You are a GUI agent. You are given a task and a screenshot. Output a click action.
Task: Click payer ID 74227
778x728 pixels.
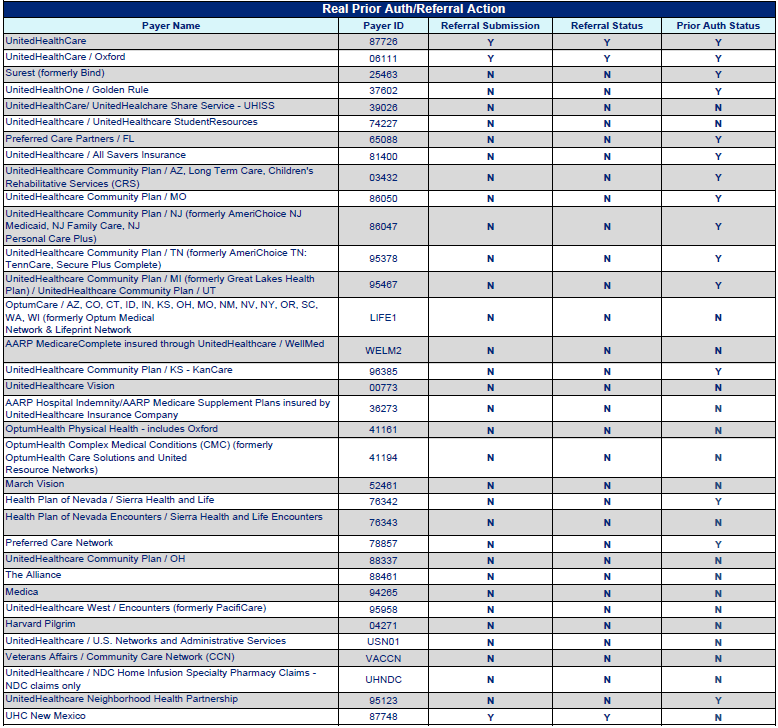tap(383, 124)
